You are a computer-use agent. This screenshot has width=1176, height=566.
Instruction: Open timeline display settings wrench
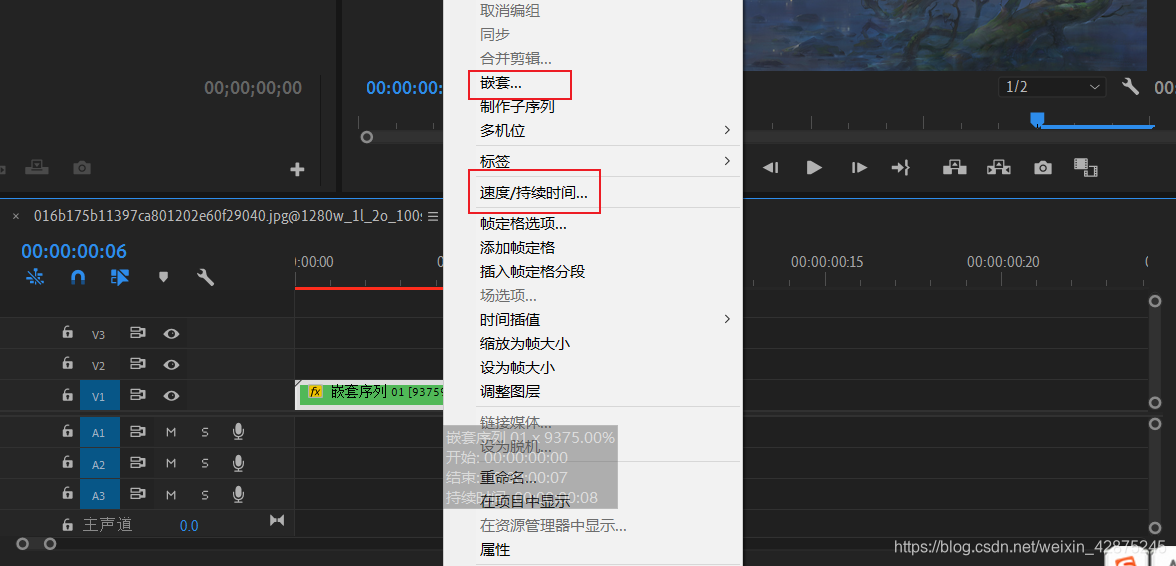coord(206,277)
